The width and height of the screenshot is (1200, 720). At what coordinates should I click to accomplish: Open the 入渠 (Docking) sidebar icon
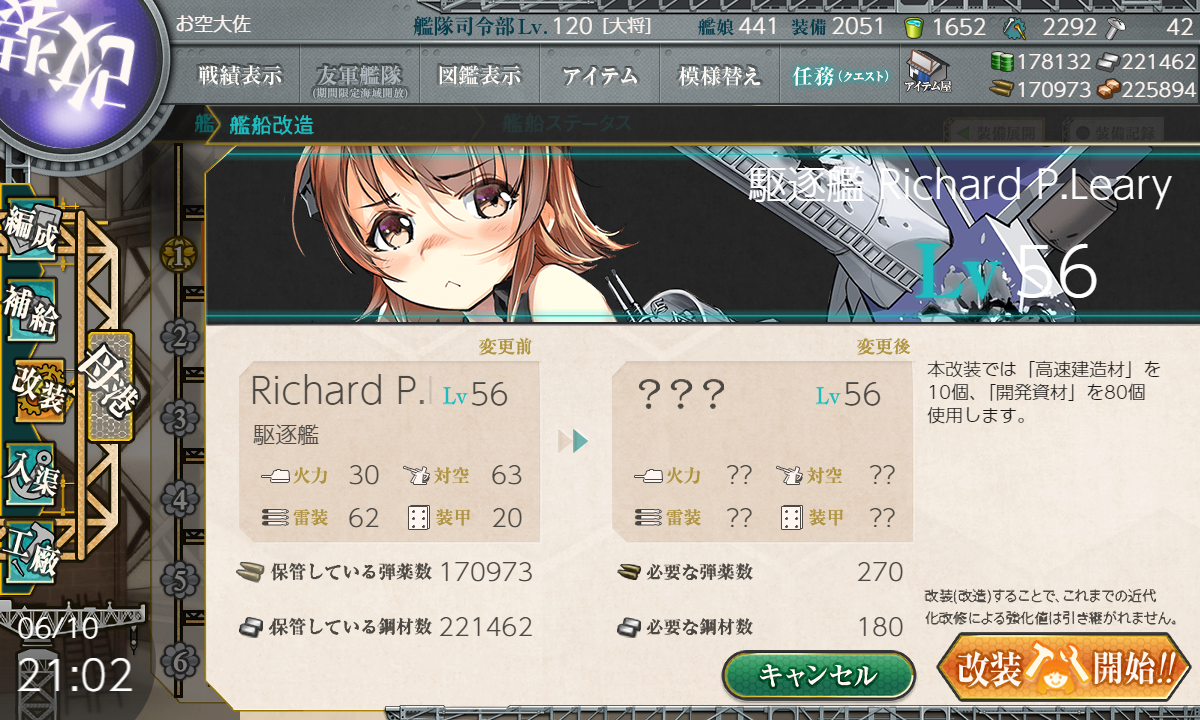[32, 472]
